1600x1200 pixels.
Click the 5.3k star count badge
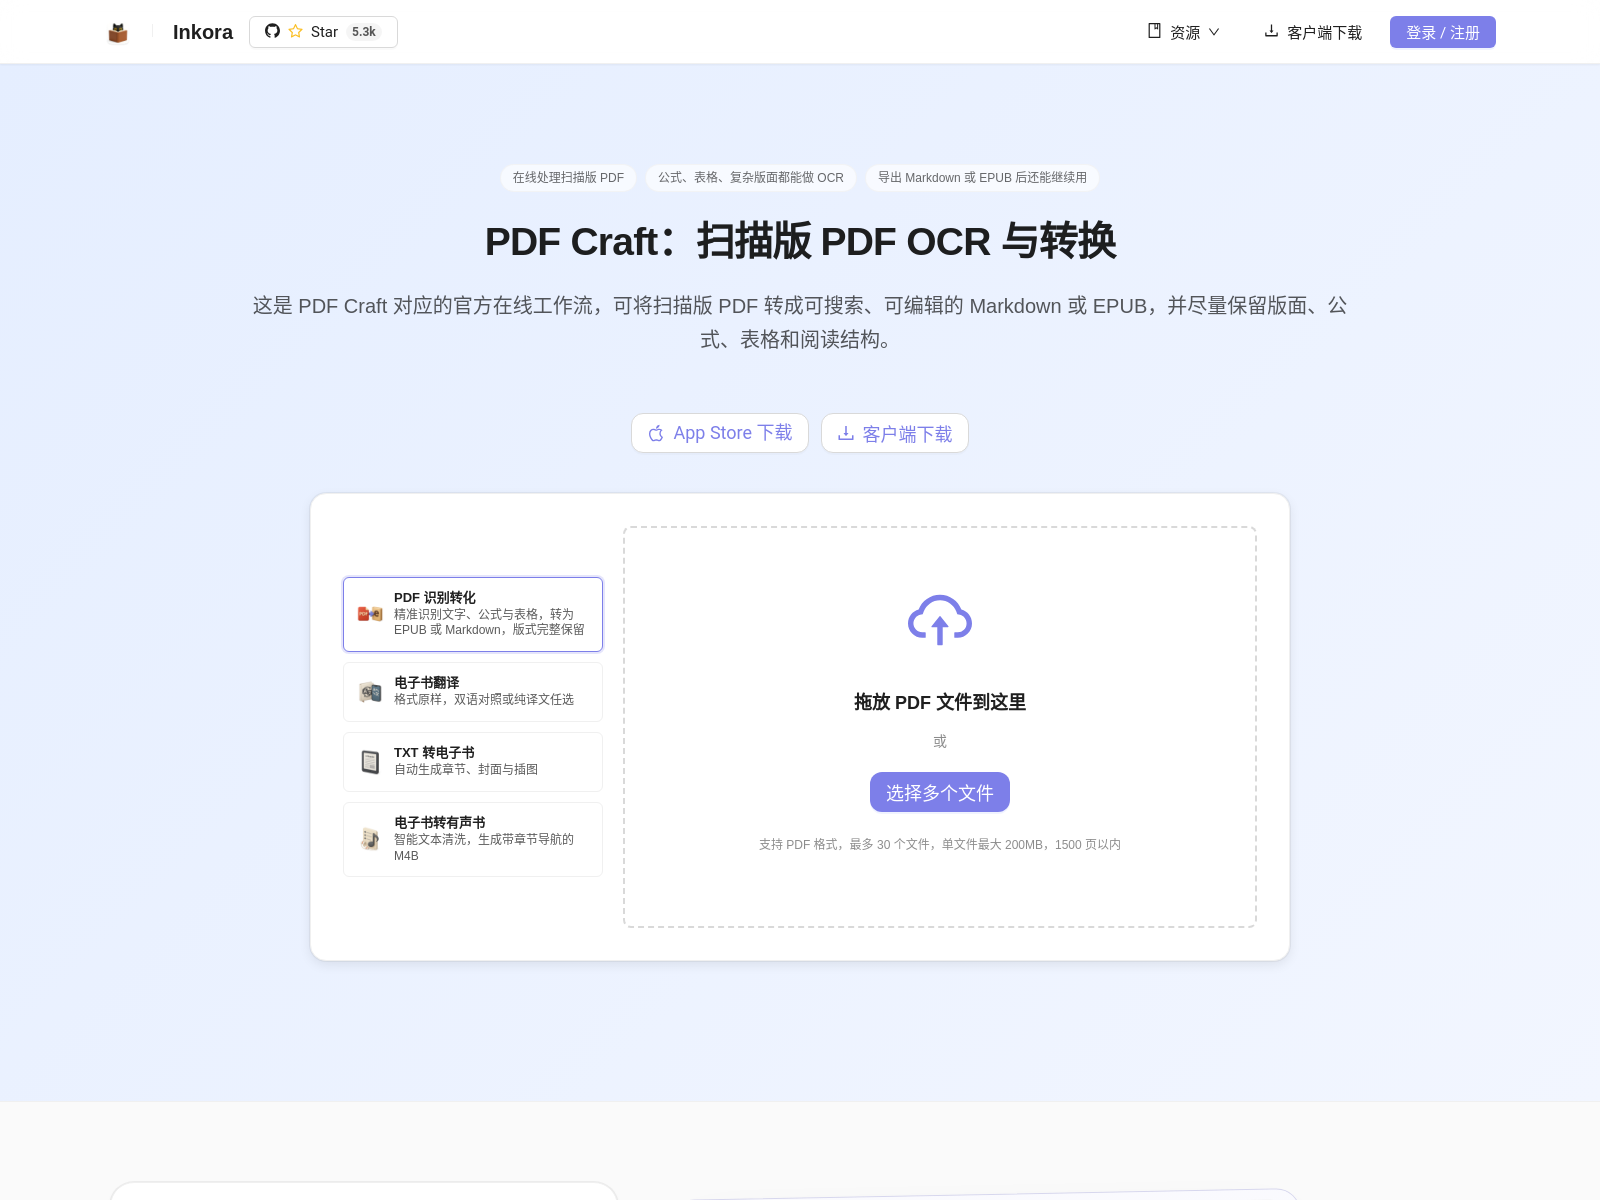point(364,32)
